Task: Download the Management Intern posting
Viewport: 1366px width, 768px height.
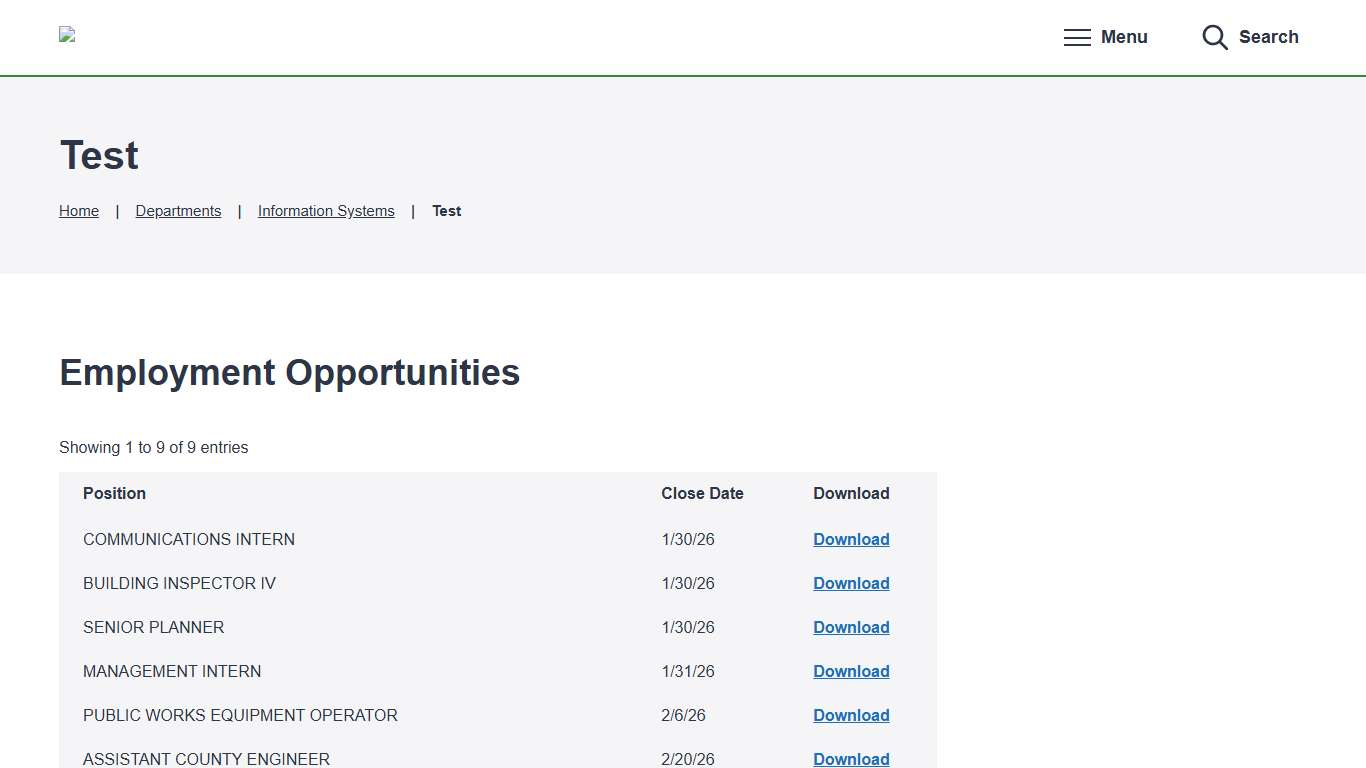Action: pos(851,671)
